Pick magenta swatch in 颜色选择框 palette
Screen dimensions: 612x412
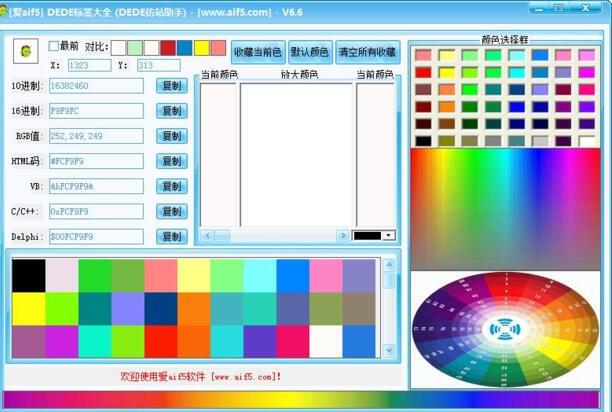(x=587, y=72)
